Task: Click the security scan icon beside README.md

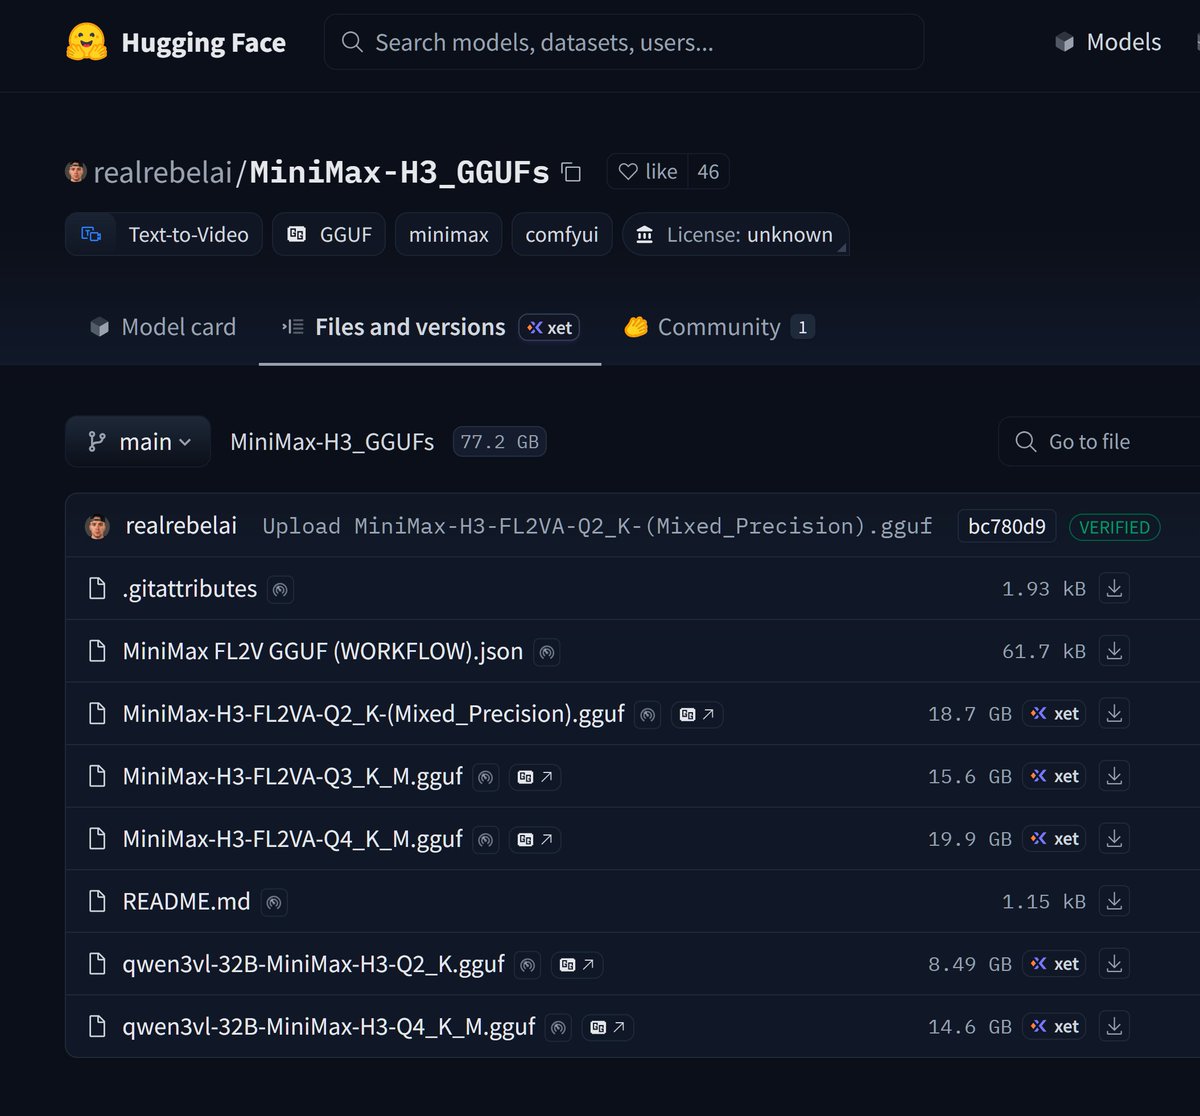Action: tap(274, 902)
